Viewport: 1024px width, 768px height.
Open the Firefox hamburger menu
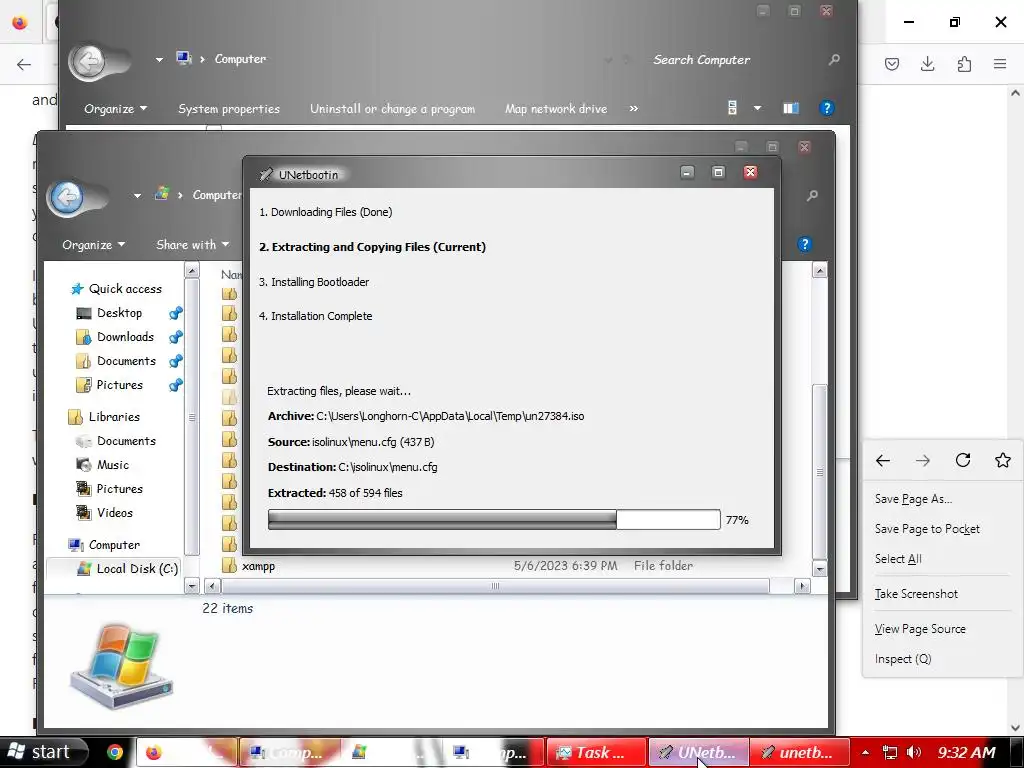(1000, 64)
